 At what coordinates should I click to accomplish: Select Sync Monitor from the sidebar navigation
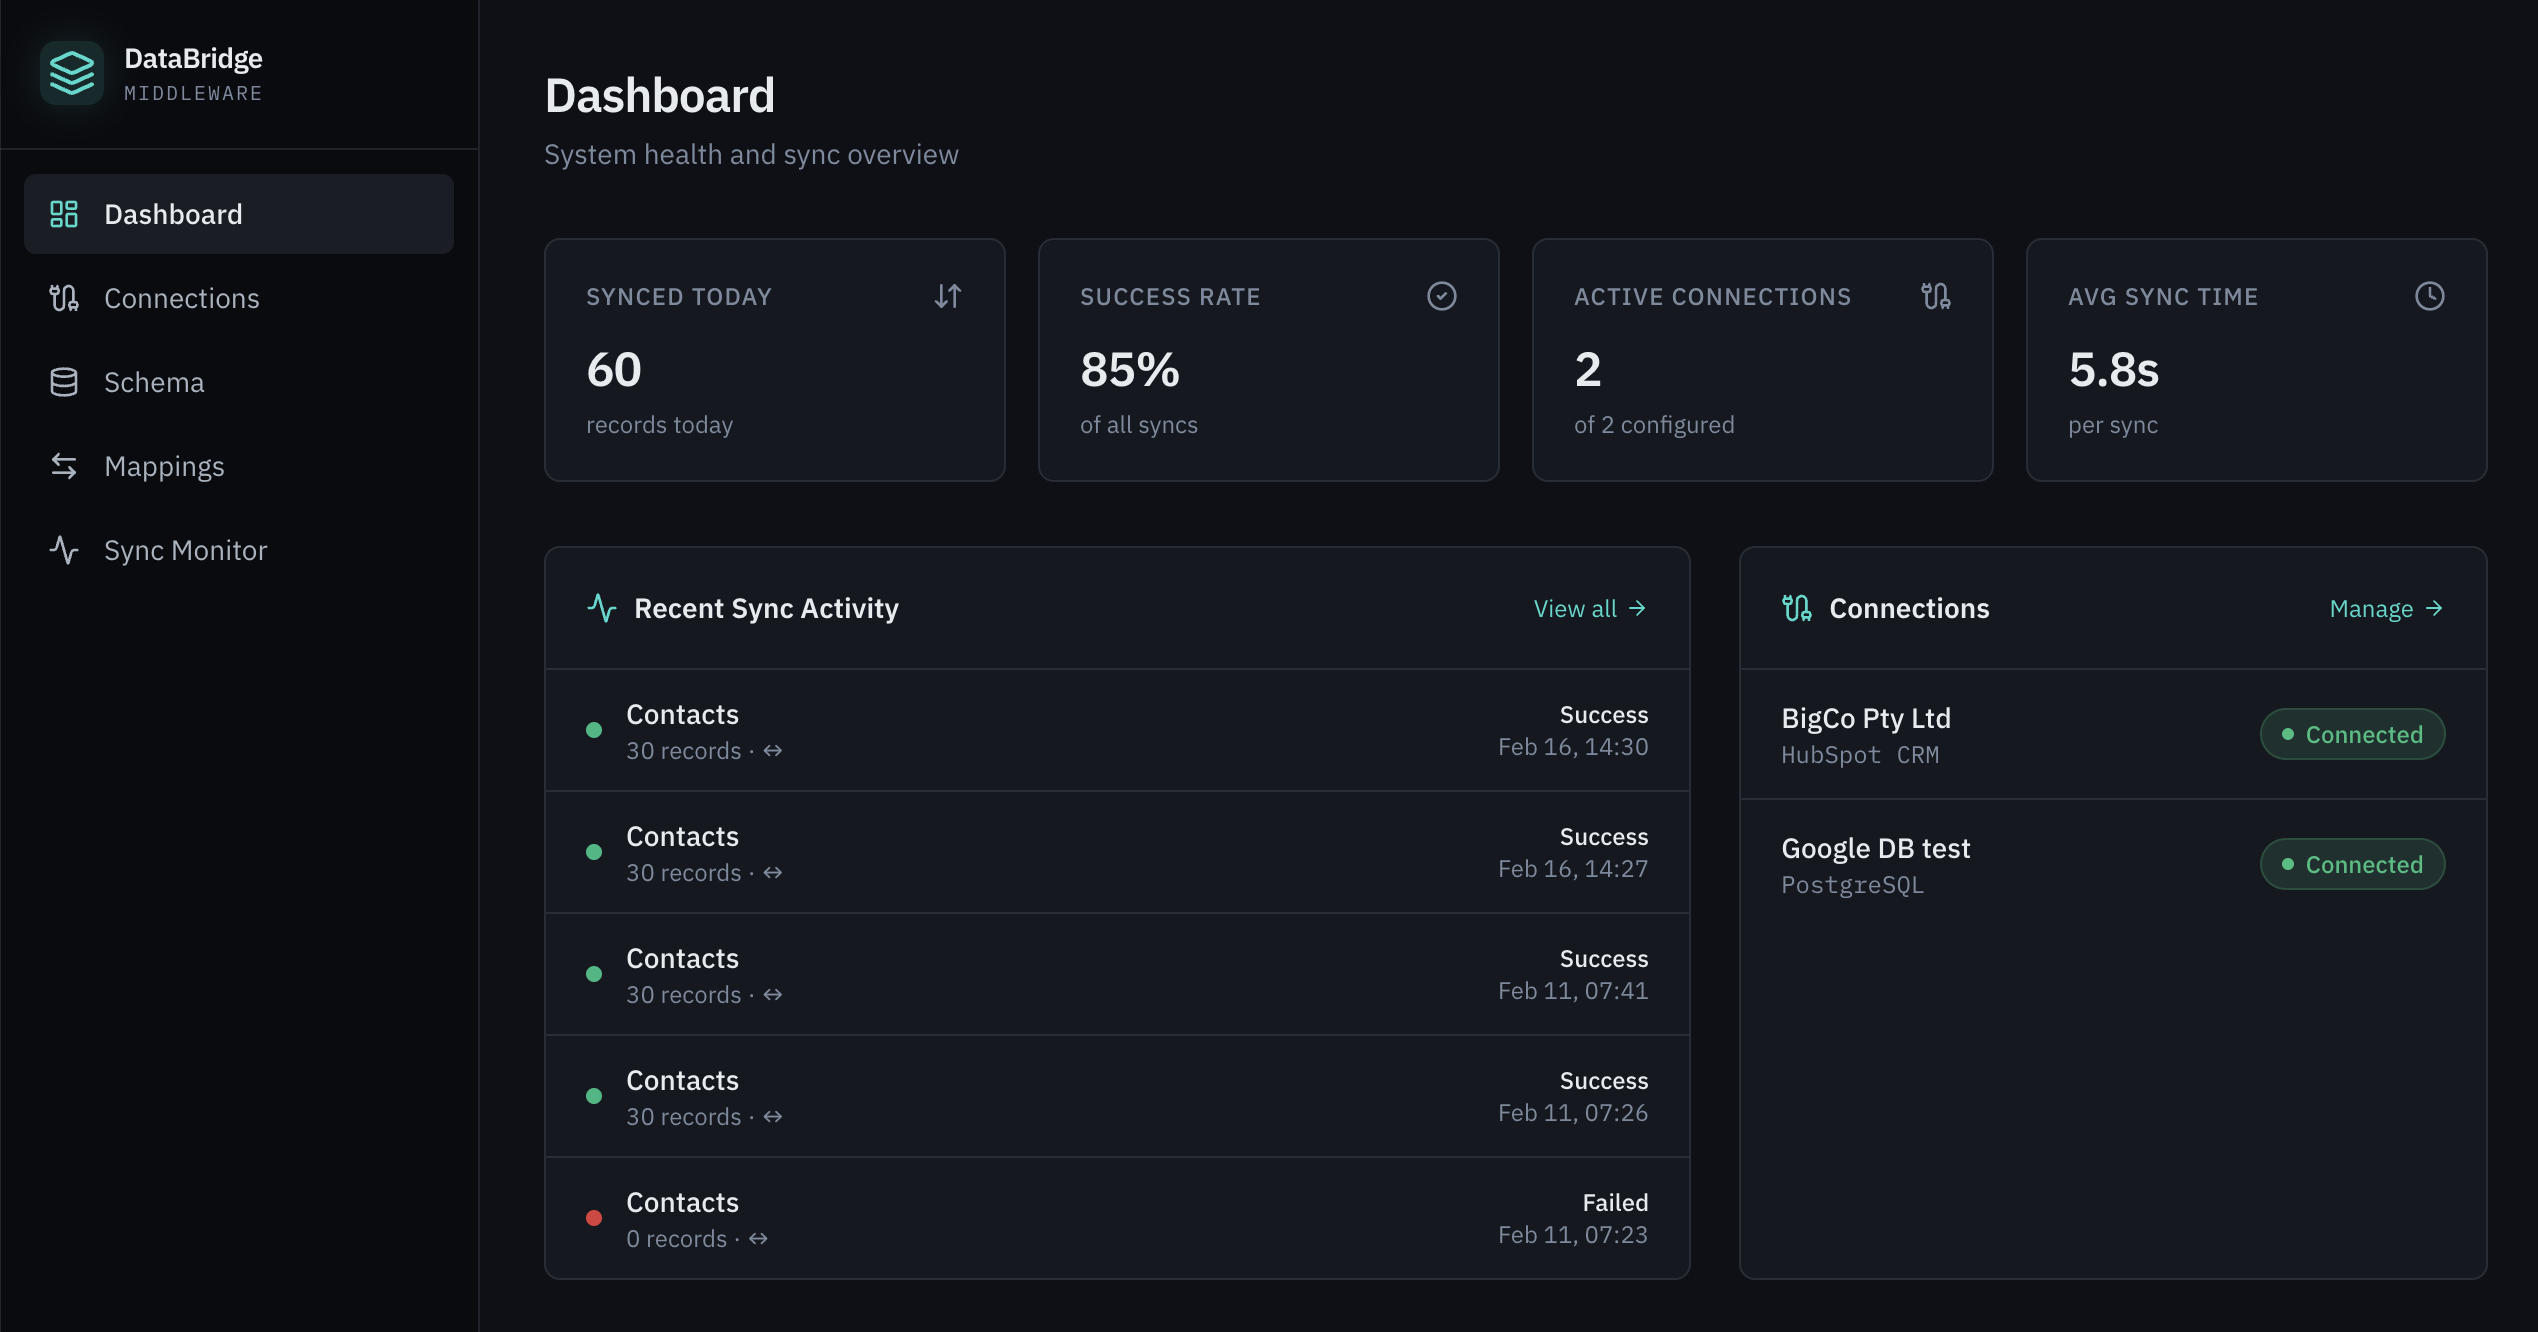click(185, 549)
